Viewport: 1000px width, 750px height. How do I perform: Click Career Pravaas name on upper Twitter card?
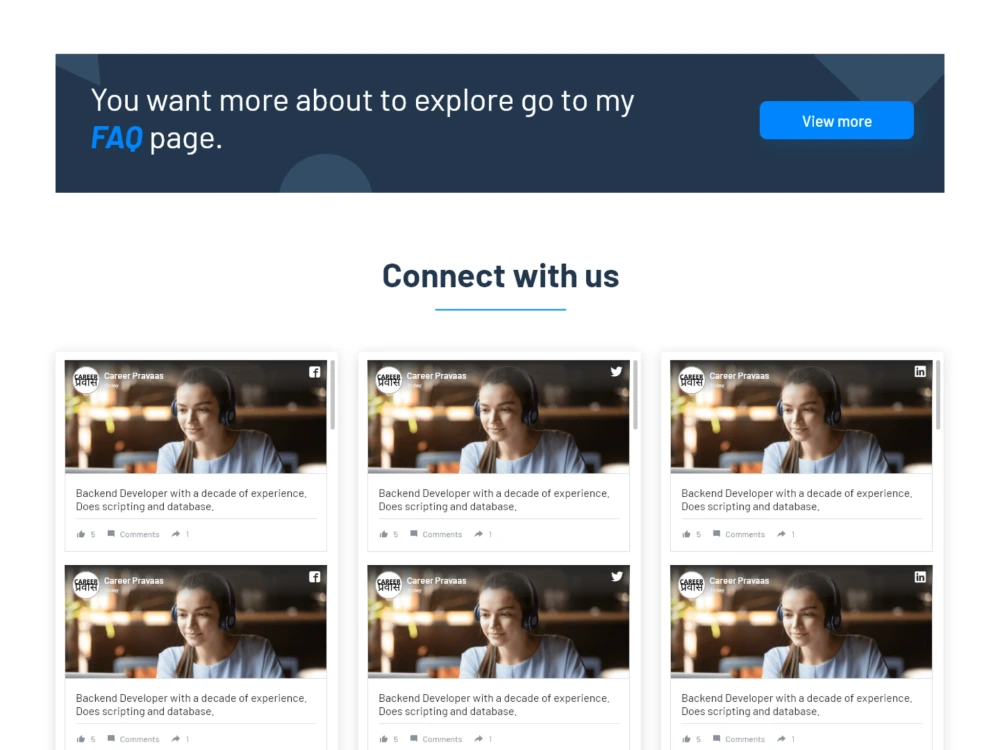(437, 376)
